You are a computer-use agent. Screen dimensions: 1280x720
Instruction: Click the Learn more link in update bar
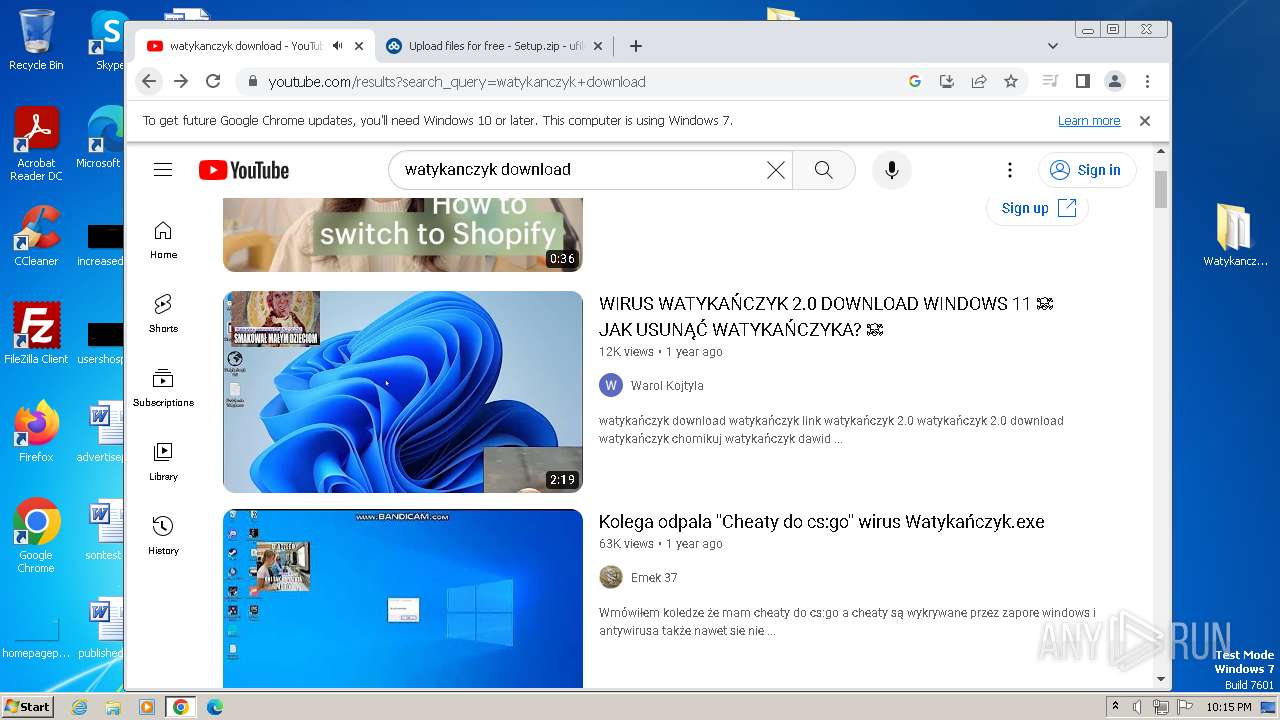[x=1089, y=121]
